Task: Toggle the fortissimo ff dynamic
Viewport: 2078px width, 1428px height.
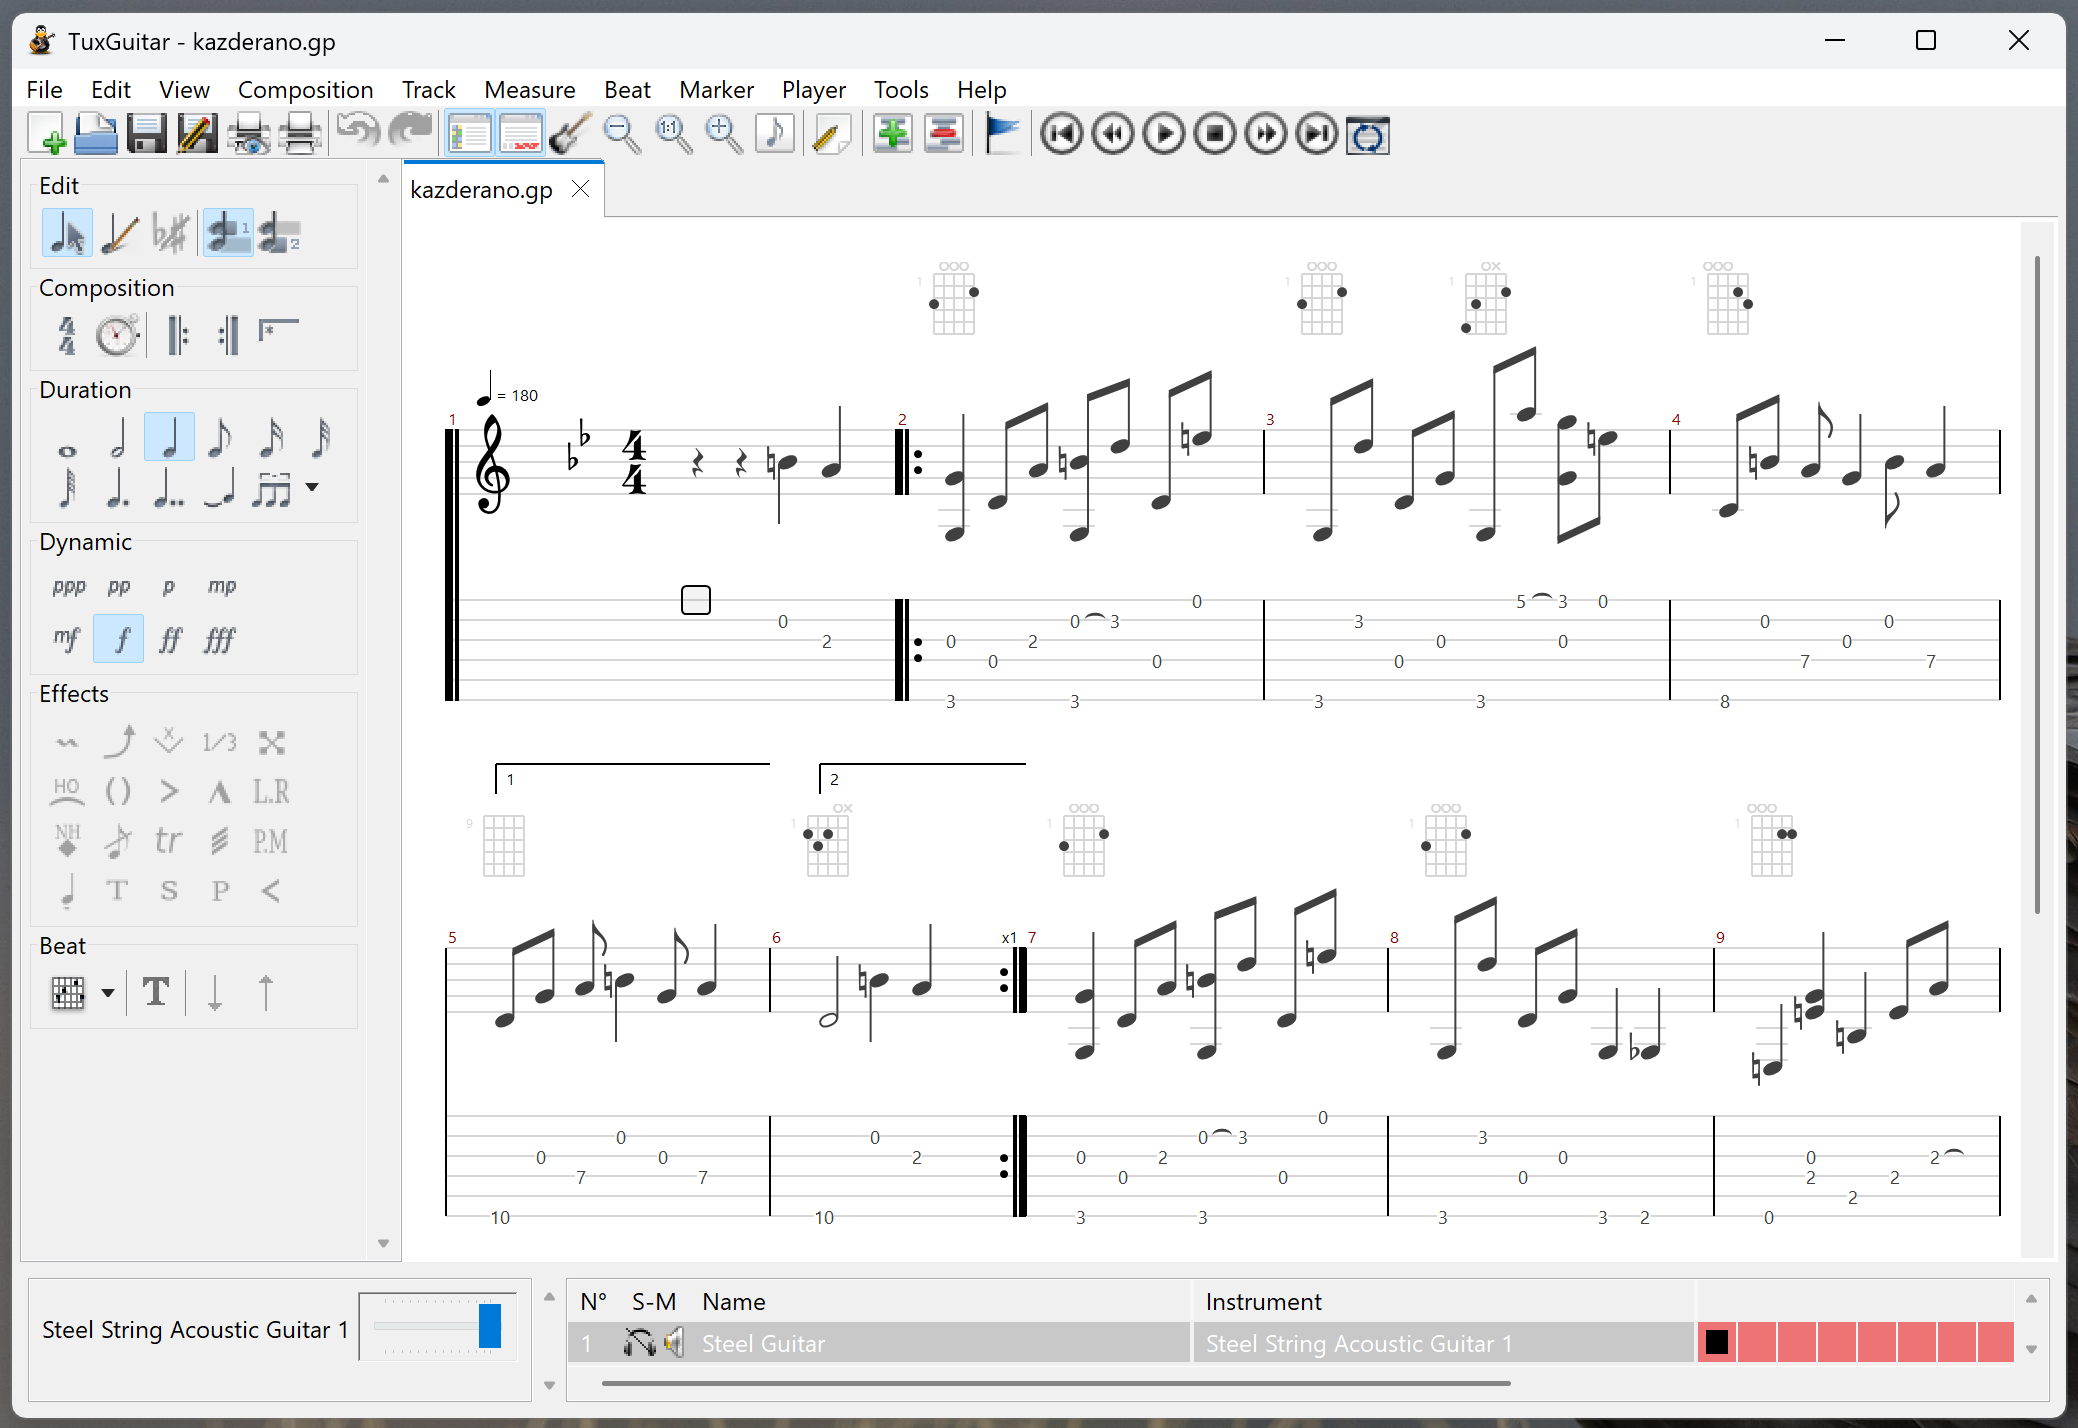Action: click(170, 640)
